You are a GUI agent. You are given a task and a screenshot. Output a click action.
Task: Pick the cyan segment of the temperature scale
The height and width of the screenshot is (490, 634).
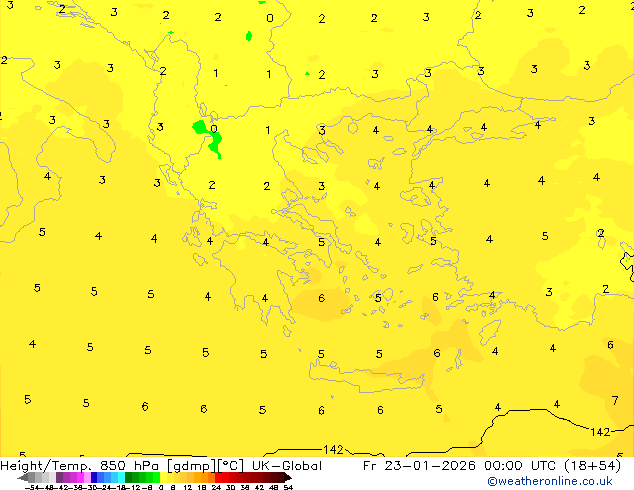coord(121,478)
